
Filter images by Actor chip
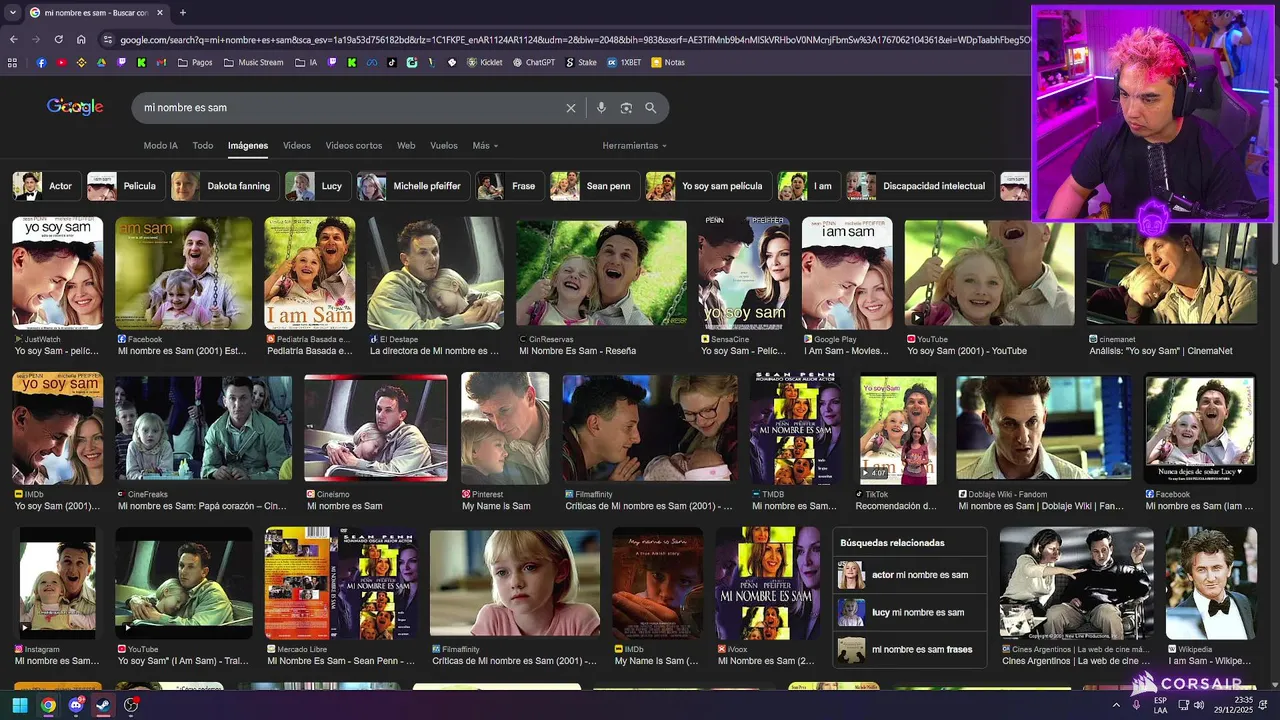tap(45, 186)
